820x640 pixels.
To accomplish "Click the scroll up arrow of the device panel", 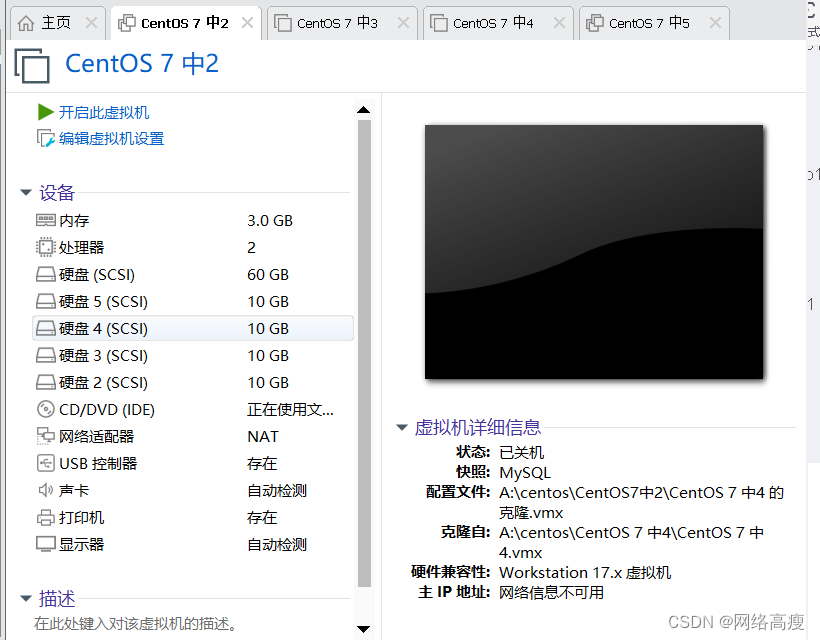I will pyautogui.click(x=363, y=110).
